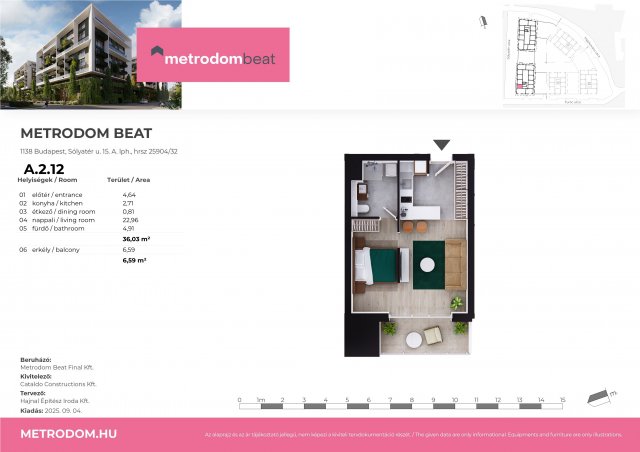
Task: Click the total area 36,03 m²
Action: point(136,239)
